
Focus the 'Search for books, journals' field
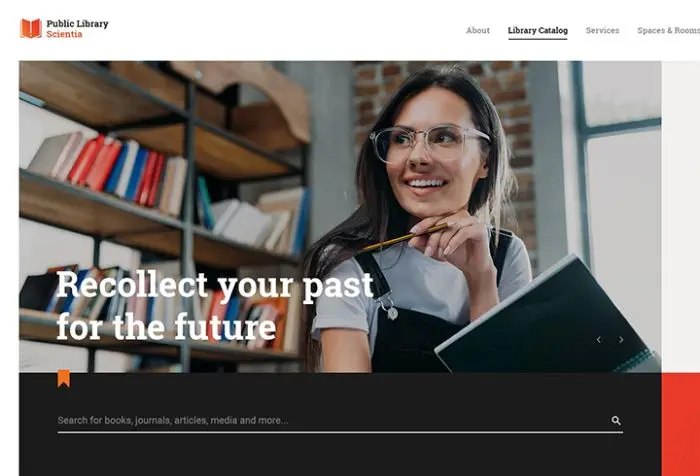coord(333,420)
